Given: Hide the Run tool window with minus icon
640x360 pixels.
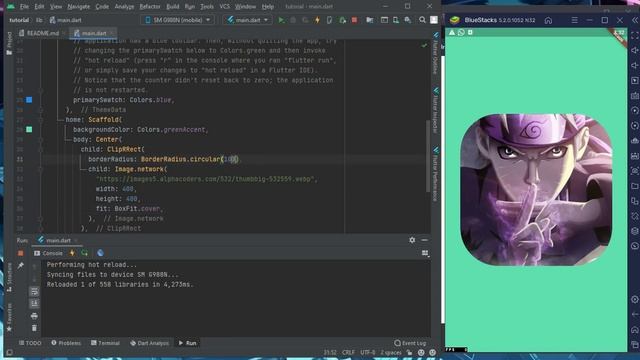Looking at the screenshot, I should coord(424,240).
